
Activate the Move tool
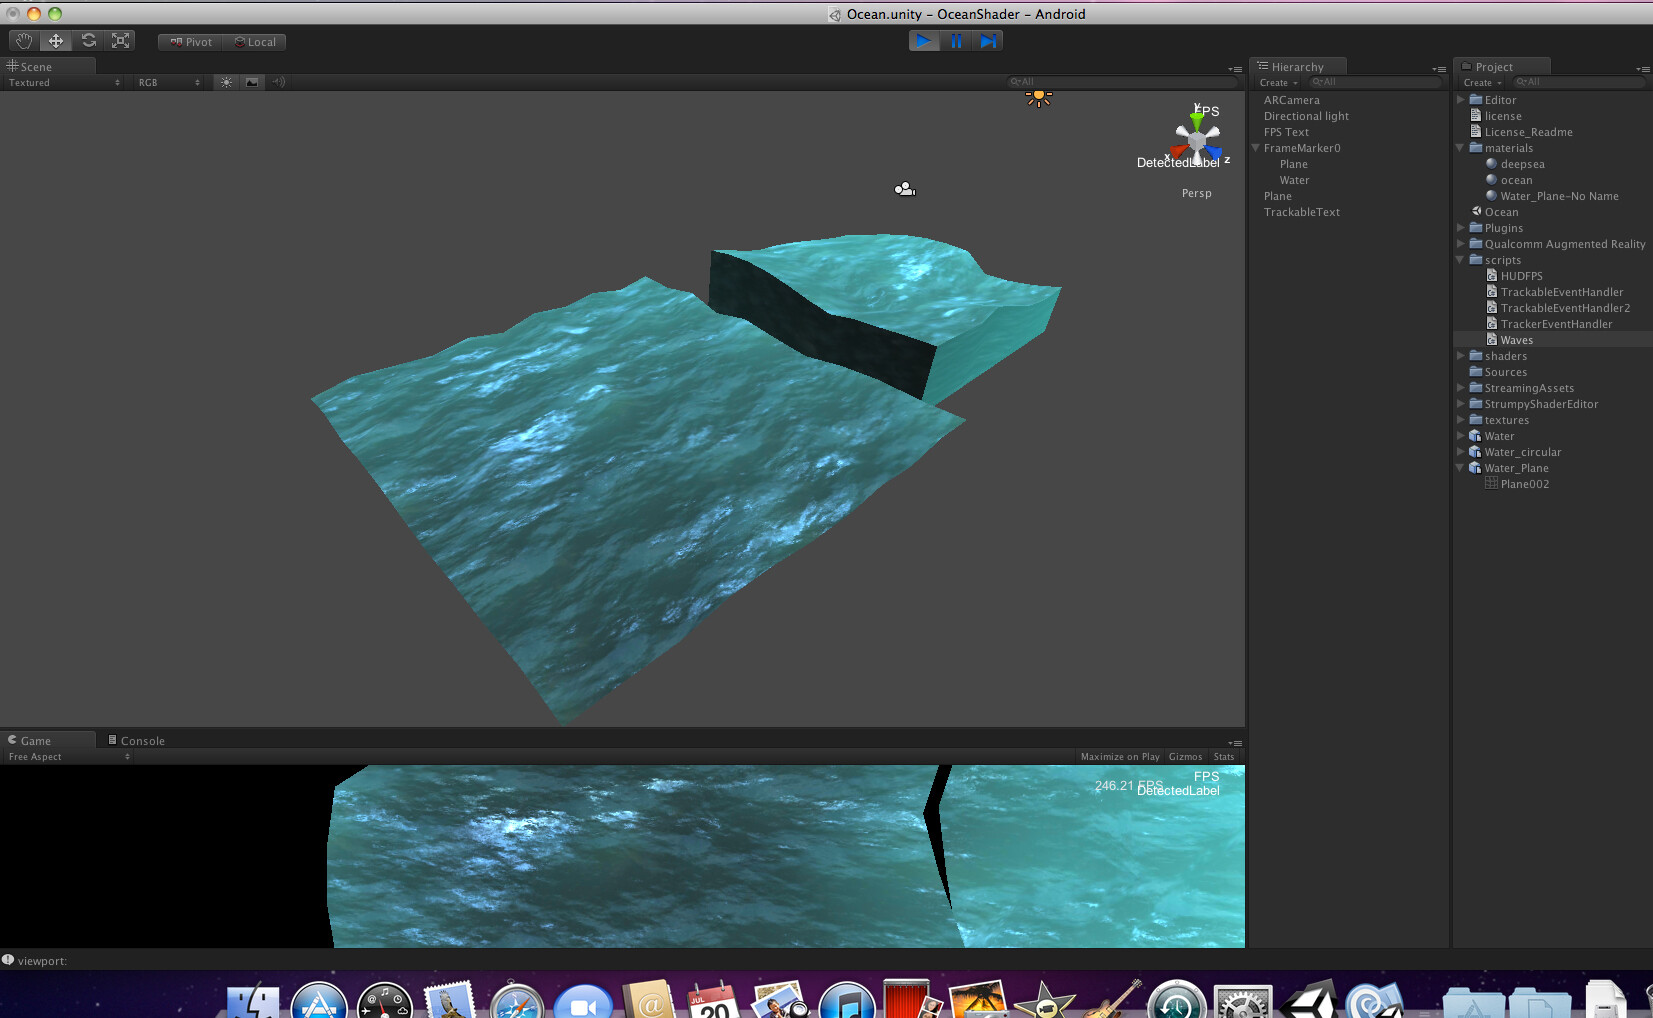(x=55, y=40)
